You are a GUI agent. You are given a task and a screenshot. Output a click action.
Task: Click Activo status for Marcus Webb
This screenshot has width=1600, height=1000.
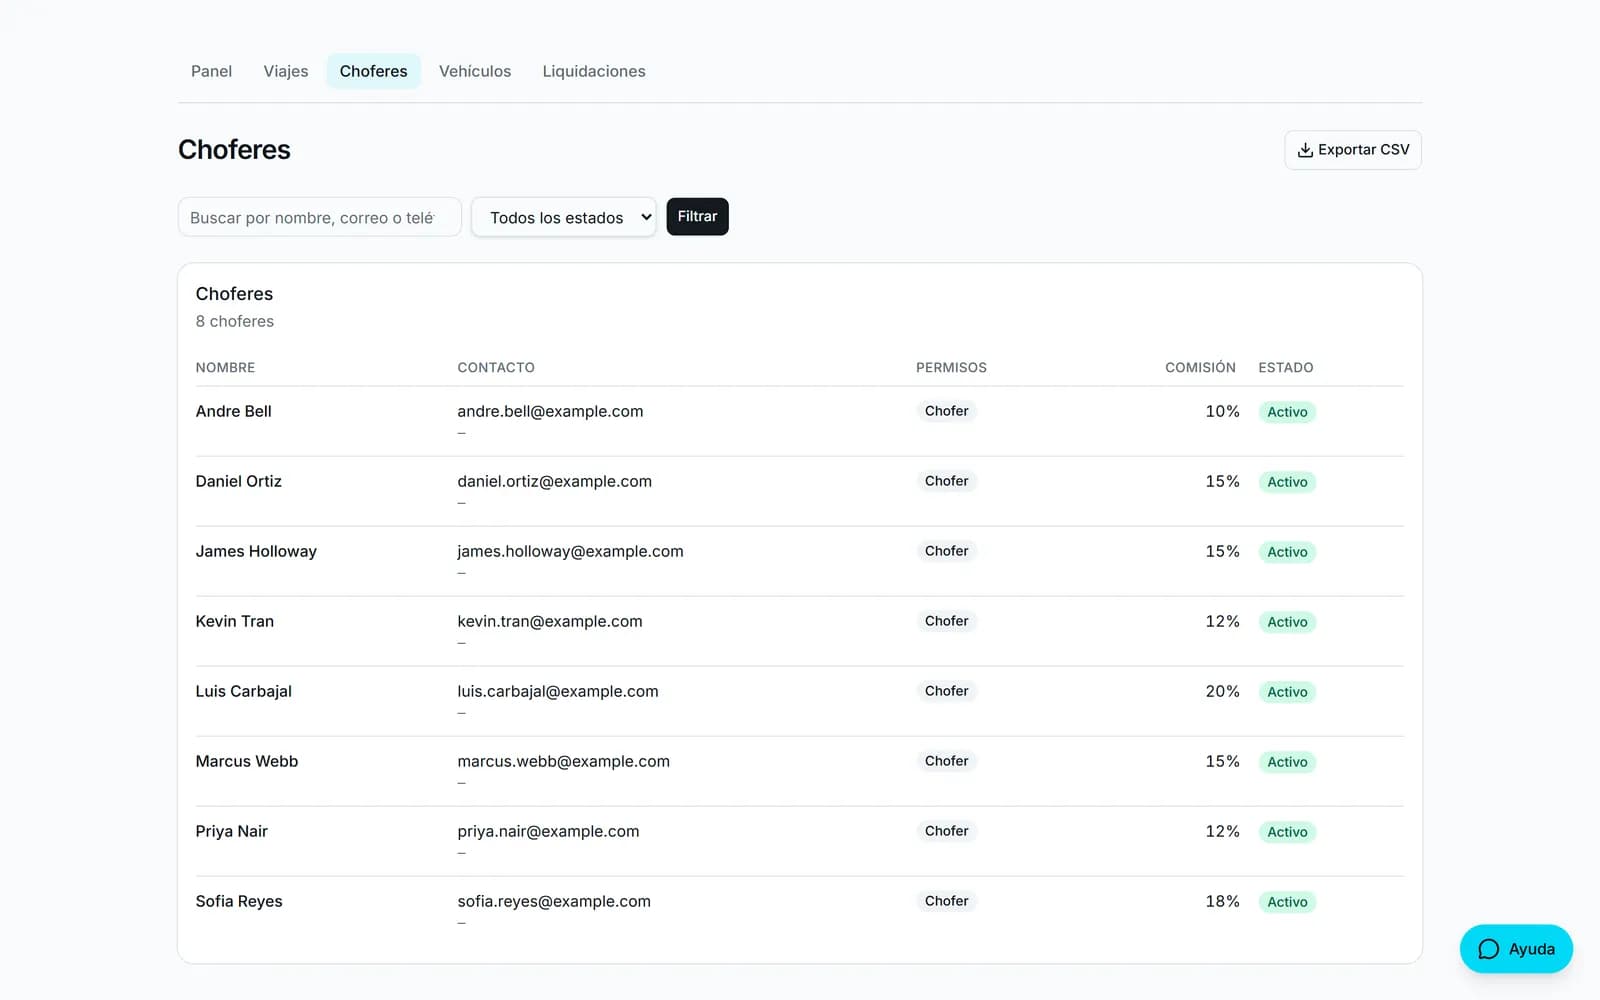coord(1287,762)
